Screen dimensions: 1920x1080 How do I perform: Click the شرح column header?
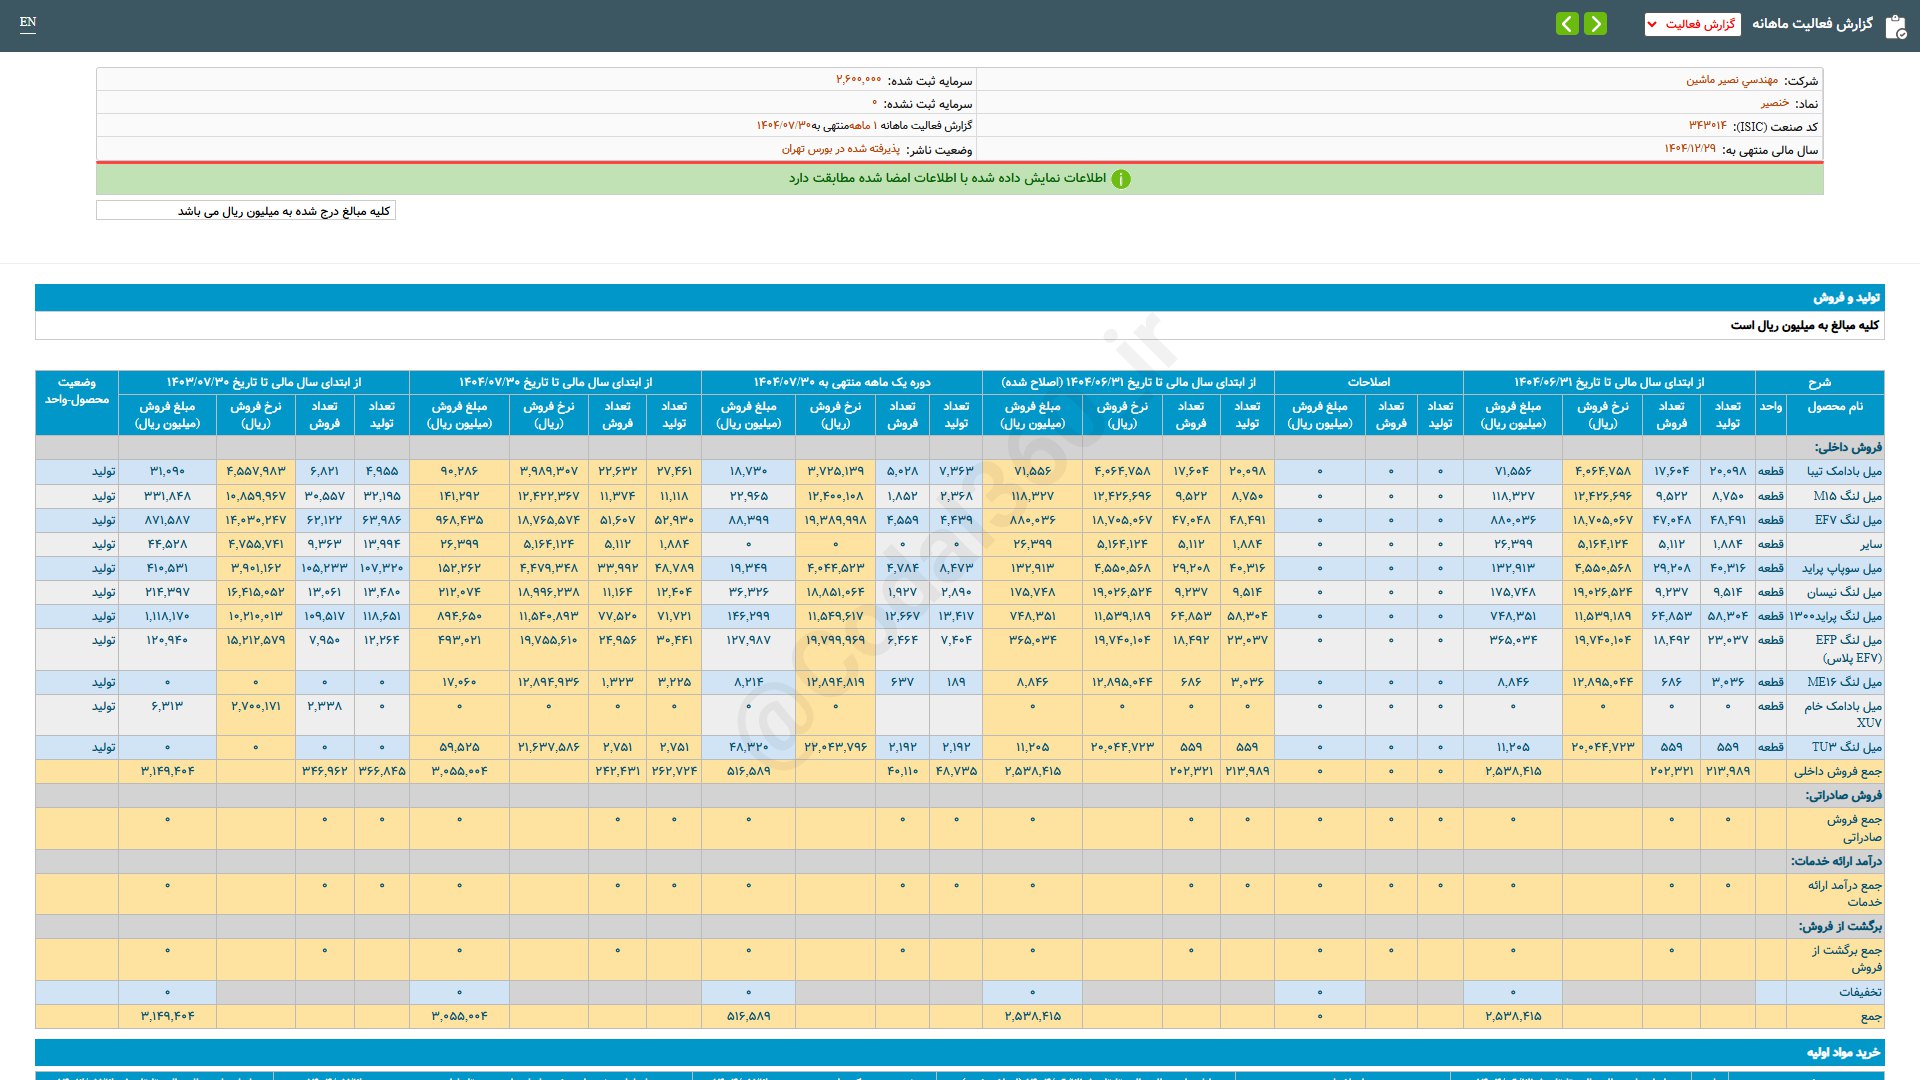(x=1819, y=382)
